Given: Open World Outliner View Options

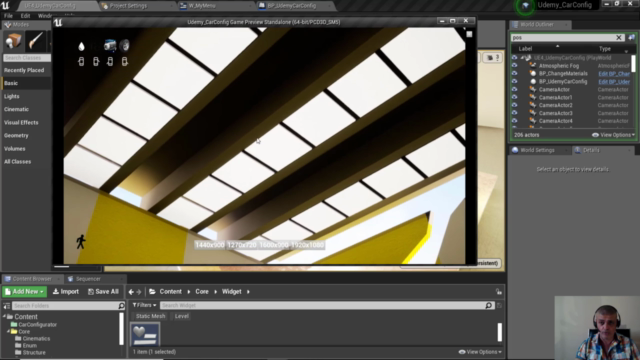Looking at the screenshot, I should coord(613,135).
